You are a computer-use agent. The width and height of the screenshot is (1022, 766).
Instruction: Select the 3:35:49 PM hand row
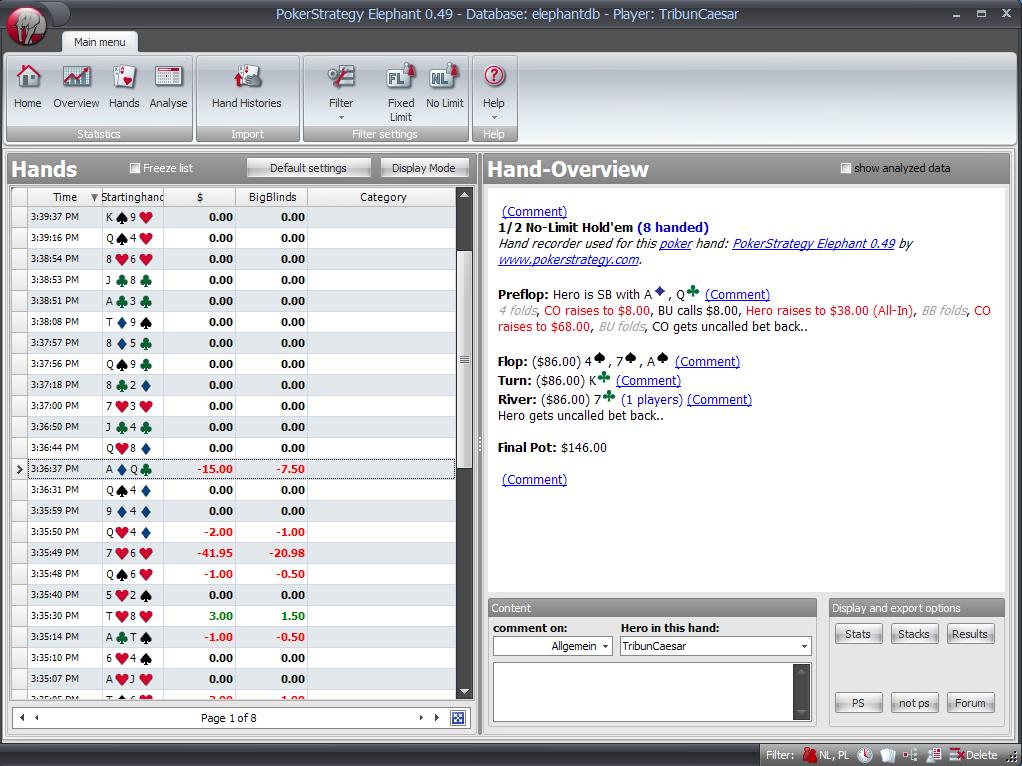coord(242,553)
